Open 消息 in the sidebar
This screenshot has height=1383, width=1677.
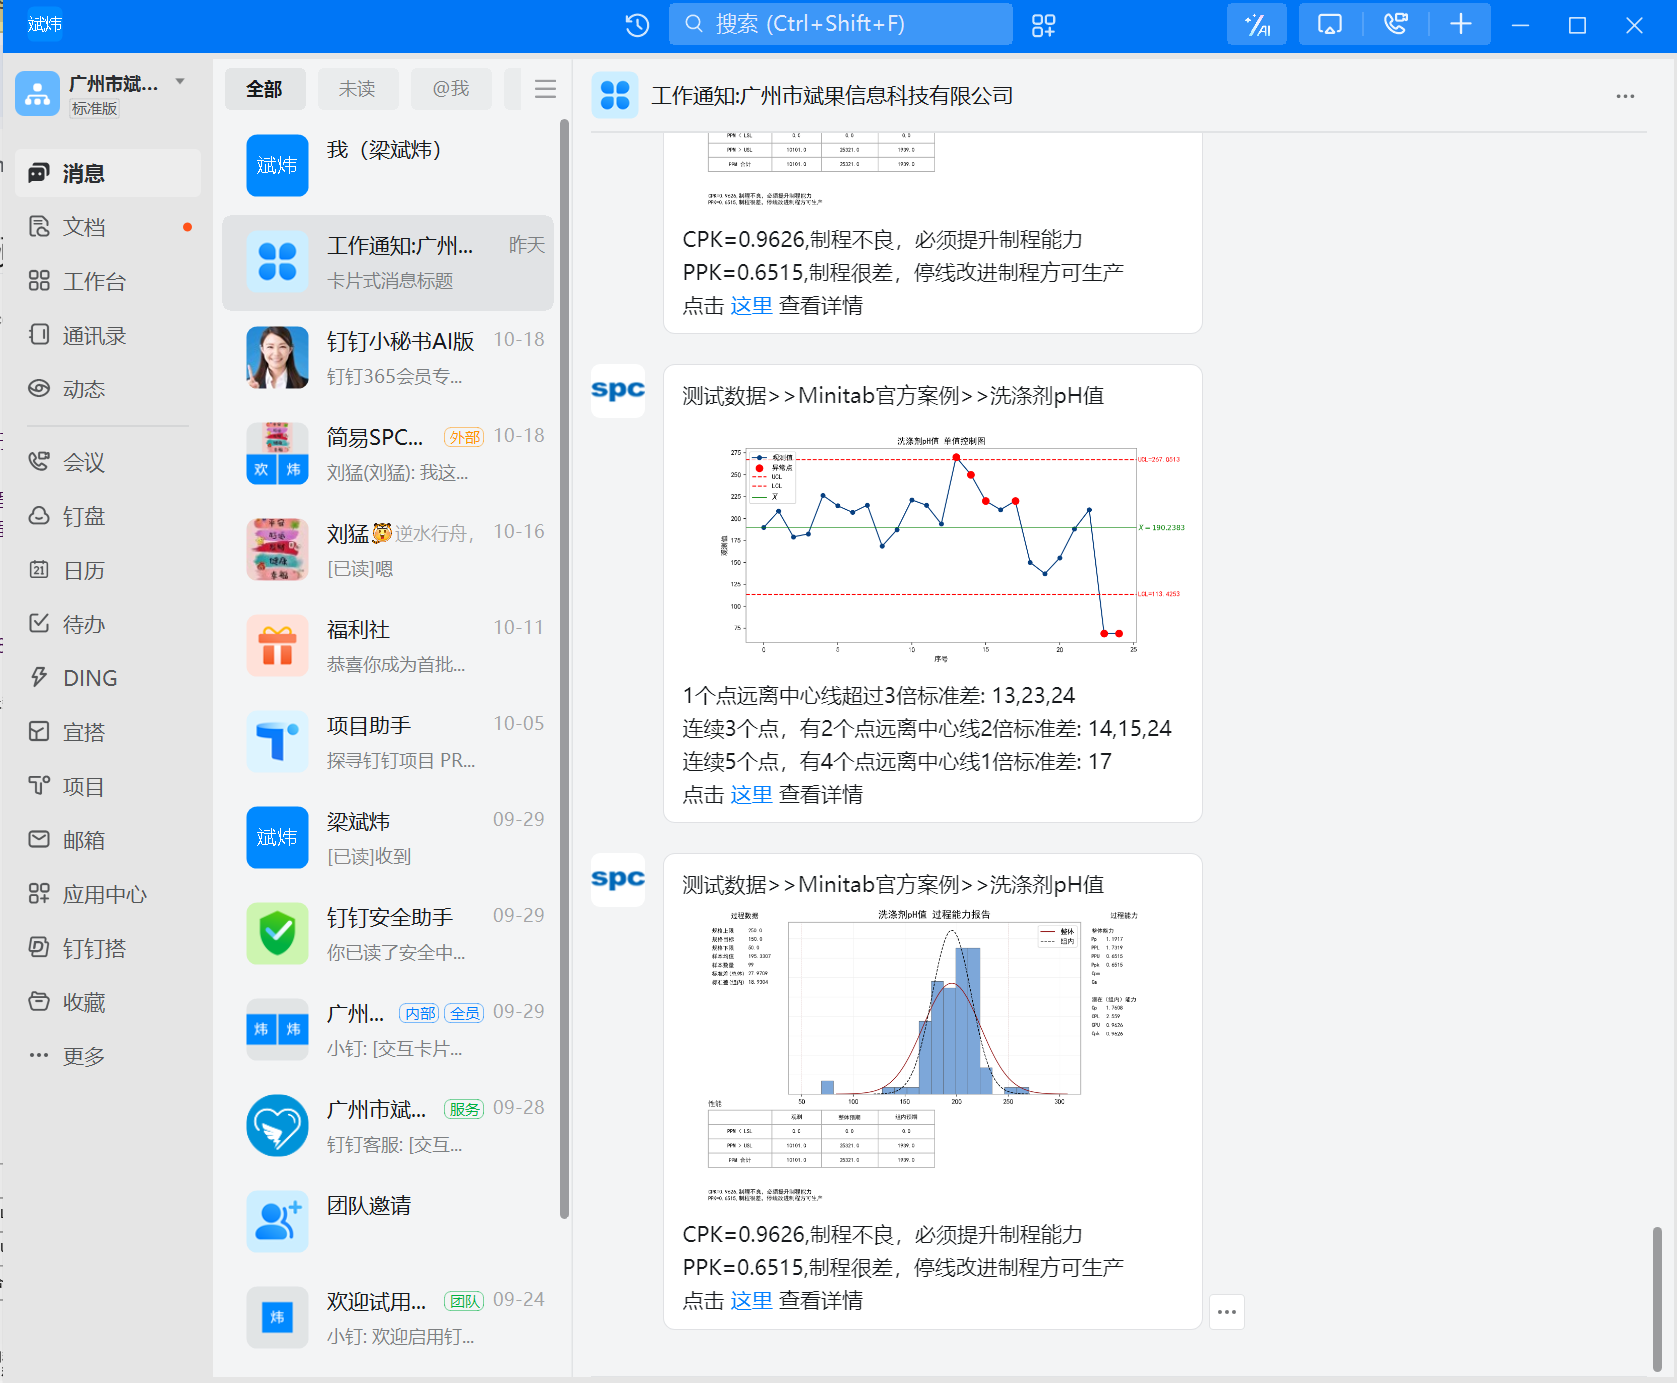point(108,173)
